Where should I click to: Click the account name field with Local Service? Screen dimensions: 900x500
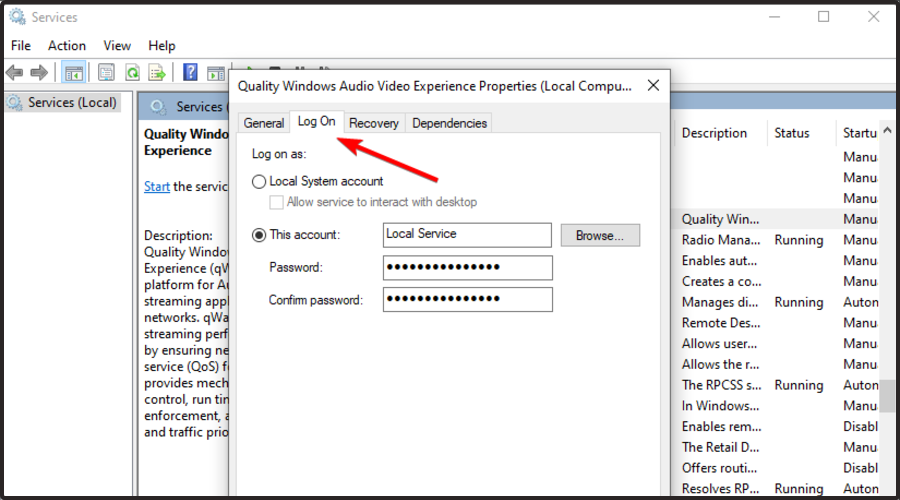(467, 235)
